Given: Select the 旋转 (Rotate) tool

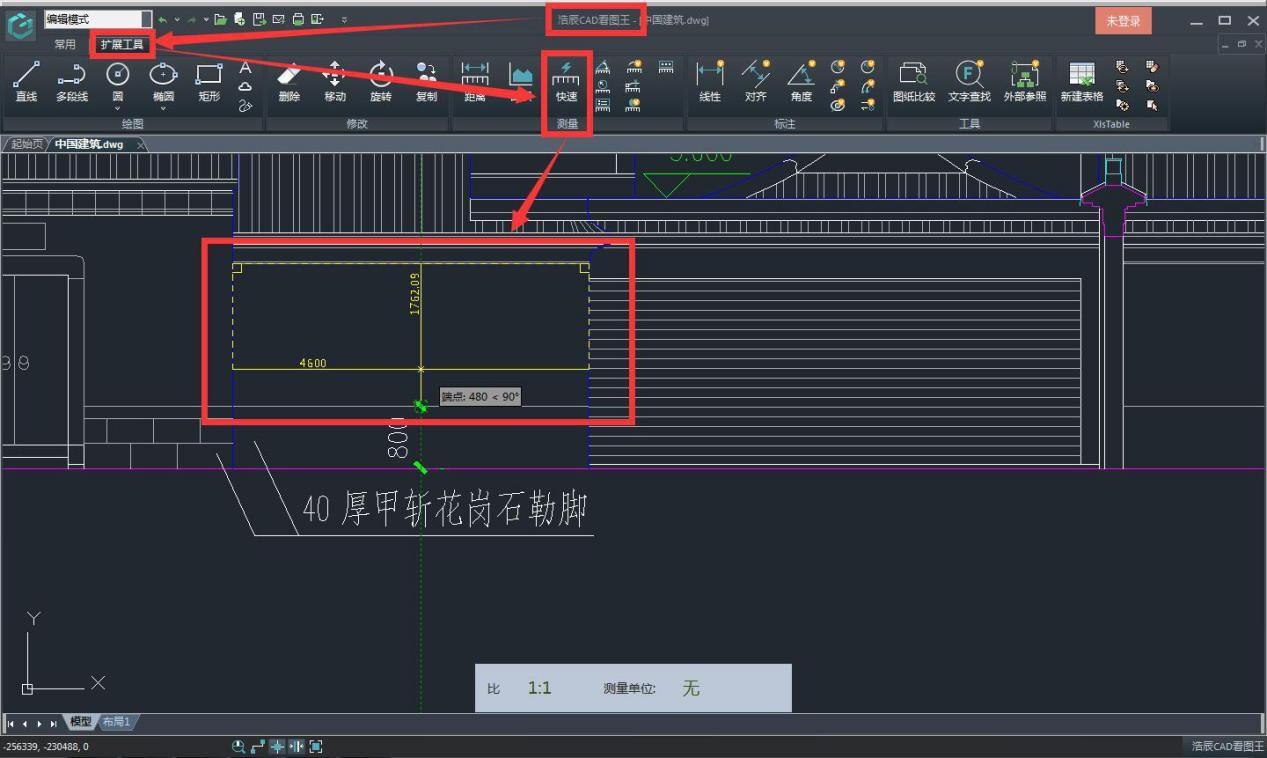Looking at the screenshot, I should coord(380,80).
